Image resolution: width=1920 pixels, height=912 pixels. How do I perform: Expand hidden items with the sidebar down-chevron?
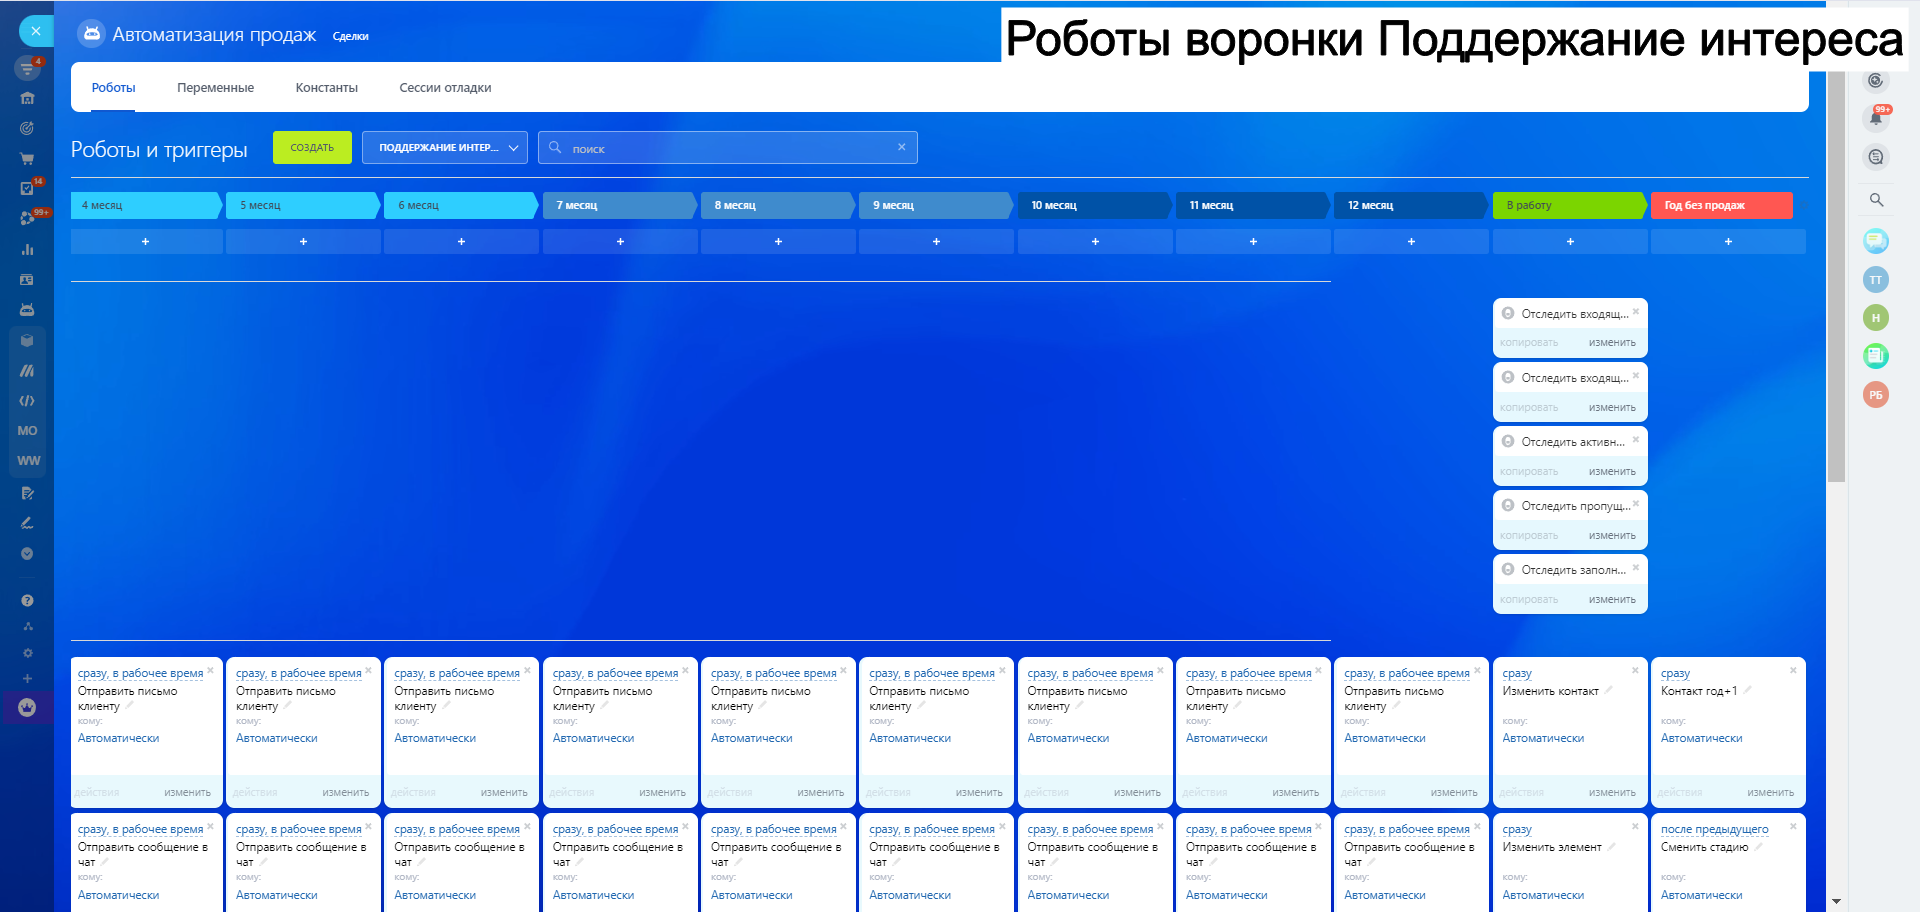pos(27,553)
